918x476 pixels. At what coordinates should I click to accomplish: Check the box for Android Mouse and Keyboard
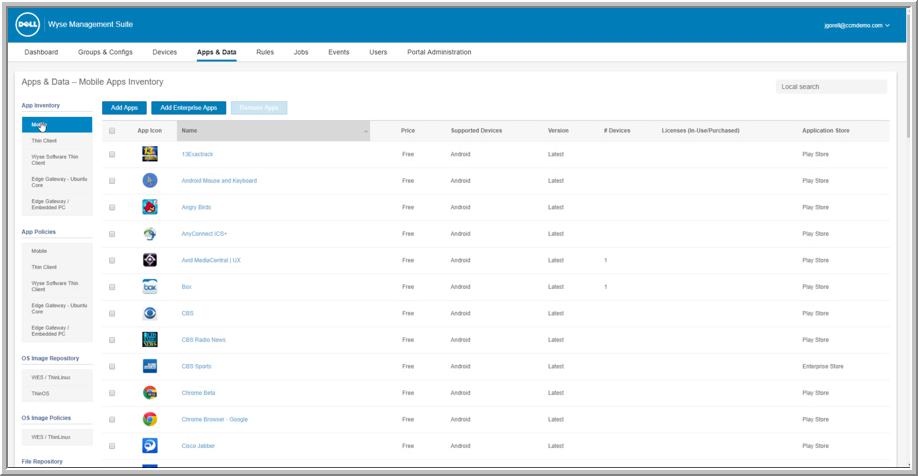pos(112,180)
